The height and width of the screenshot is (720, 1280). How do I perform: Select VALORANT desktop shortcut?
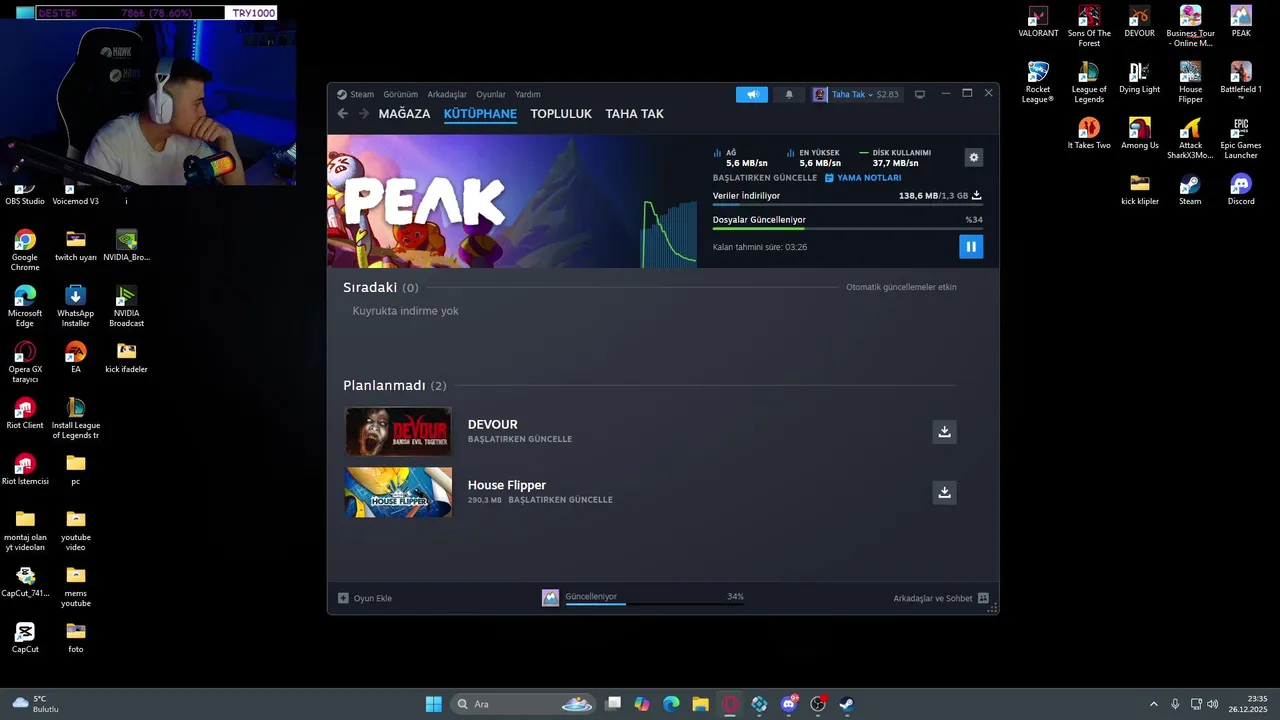[x=1038, y=22]
